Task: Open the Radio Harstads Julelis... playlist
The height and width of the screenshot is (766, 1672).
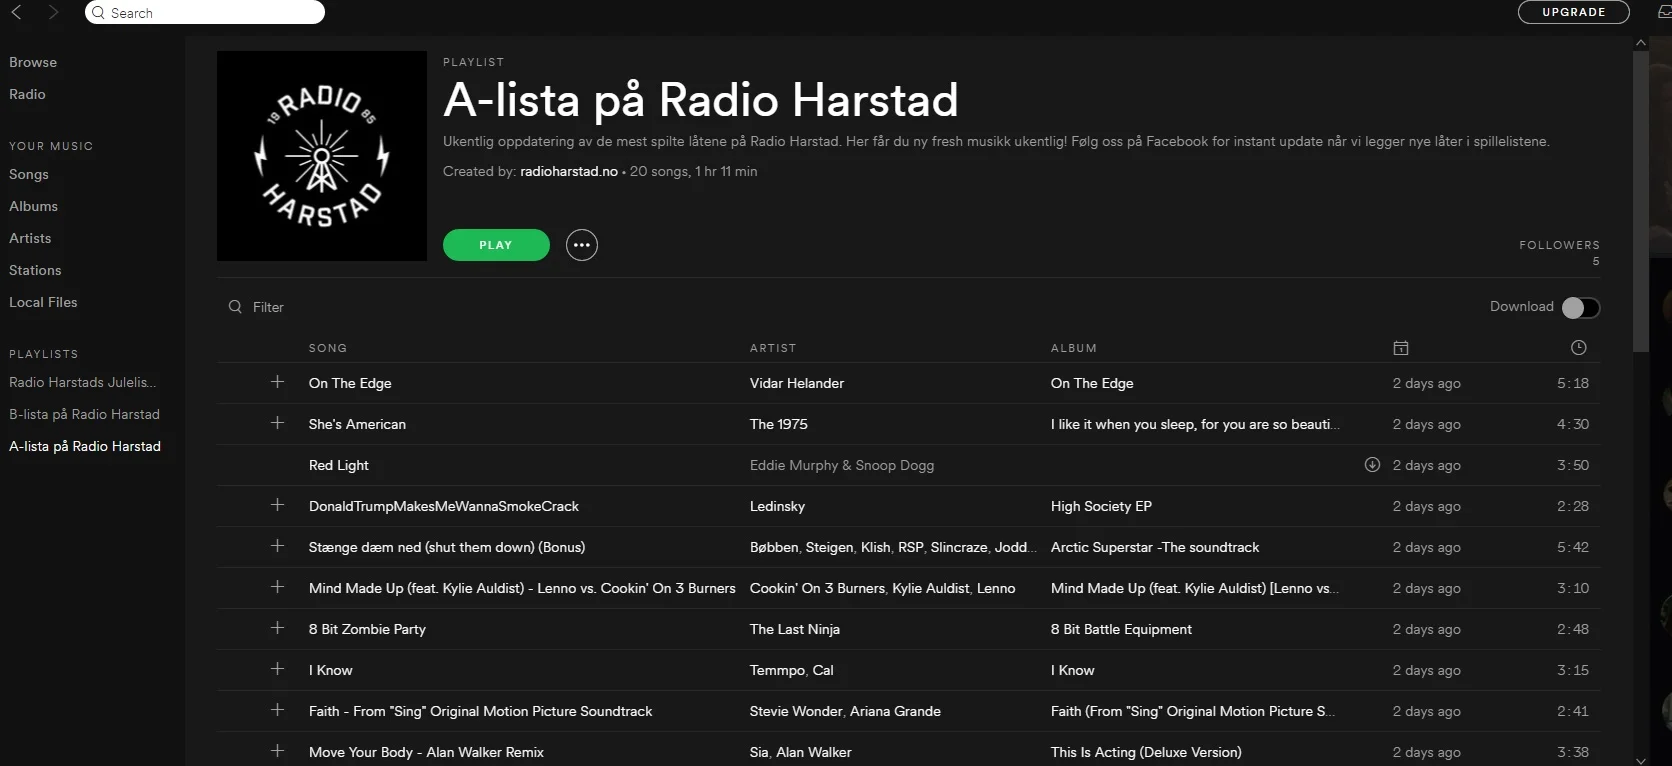Action: [83, 382]
